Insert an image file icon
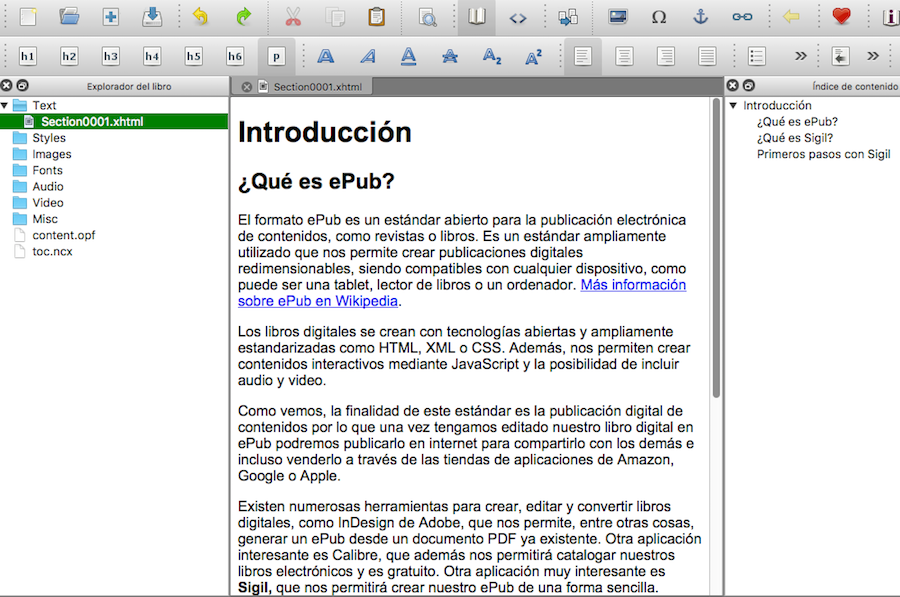 coord(618,17)
